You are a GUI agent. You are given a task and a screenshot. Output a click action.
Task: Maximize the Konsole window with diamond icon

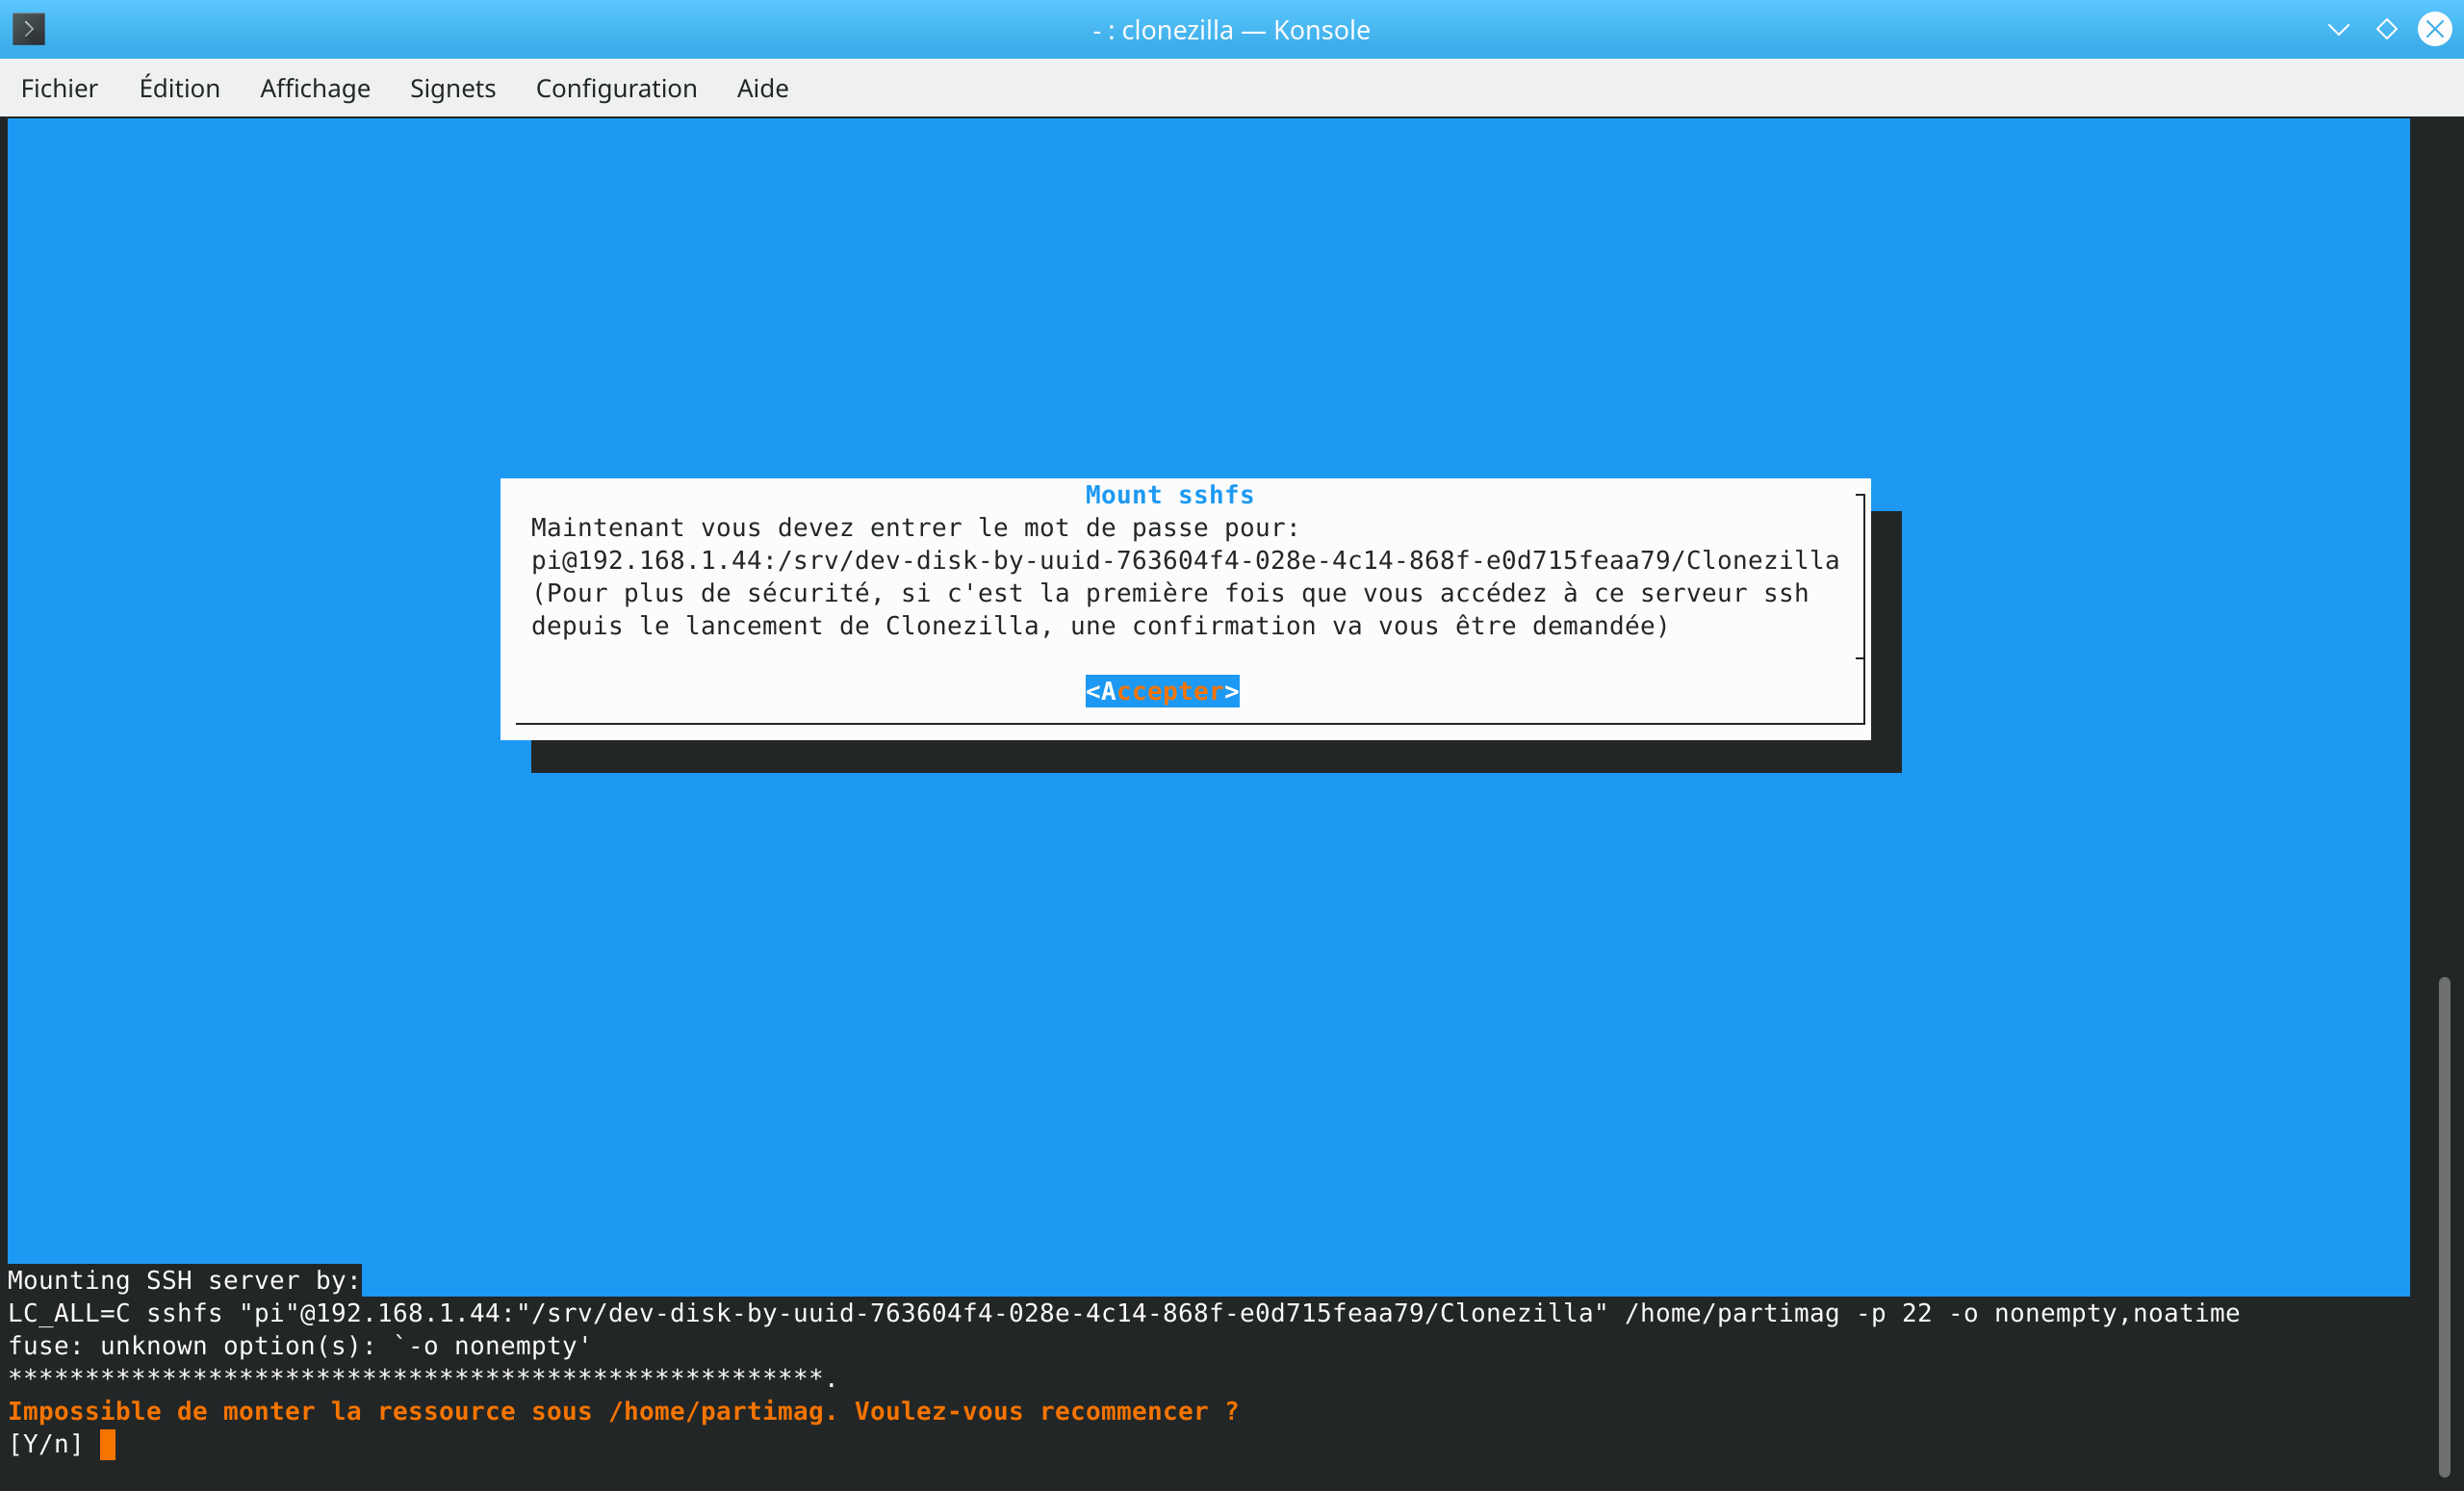(2386, 29)
